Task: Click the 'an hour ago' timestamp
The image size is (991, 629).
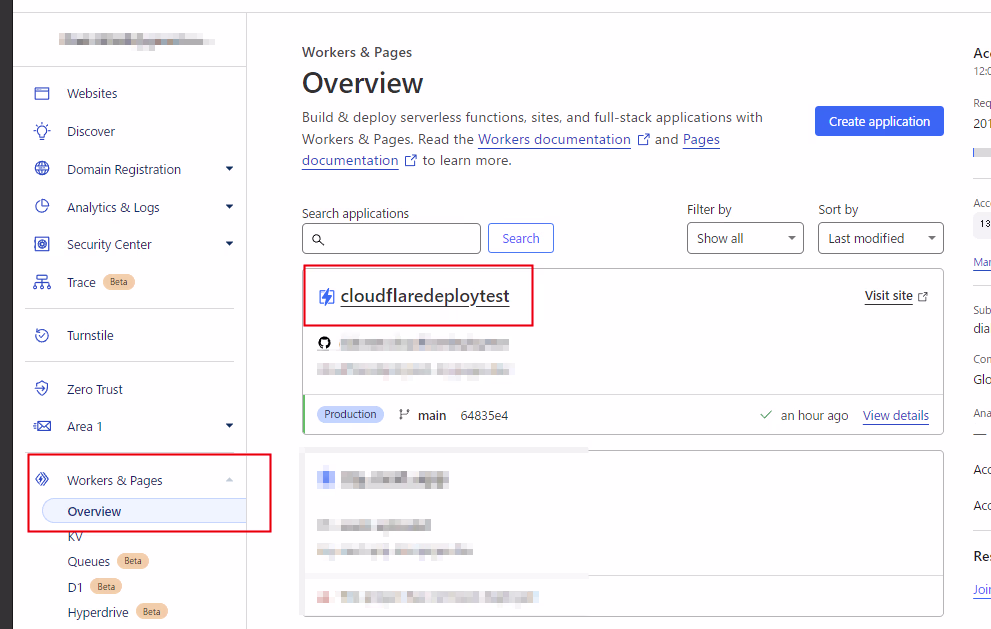Action: coord(814,415)
